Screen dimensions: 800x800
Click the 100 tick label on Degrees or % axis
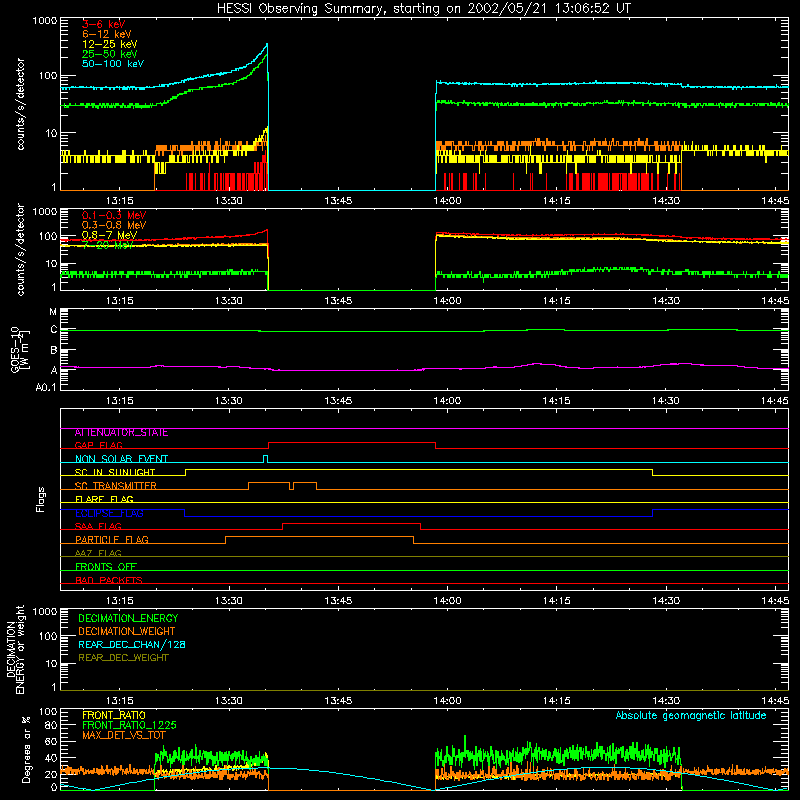pyautogui.click(x=48, y=712)
